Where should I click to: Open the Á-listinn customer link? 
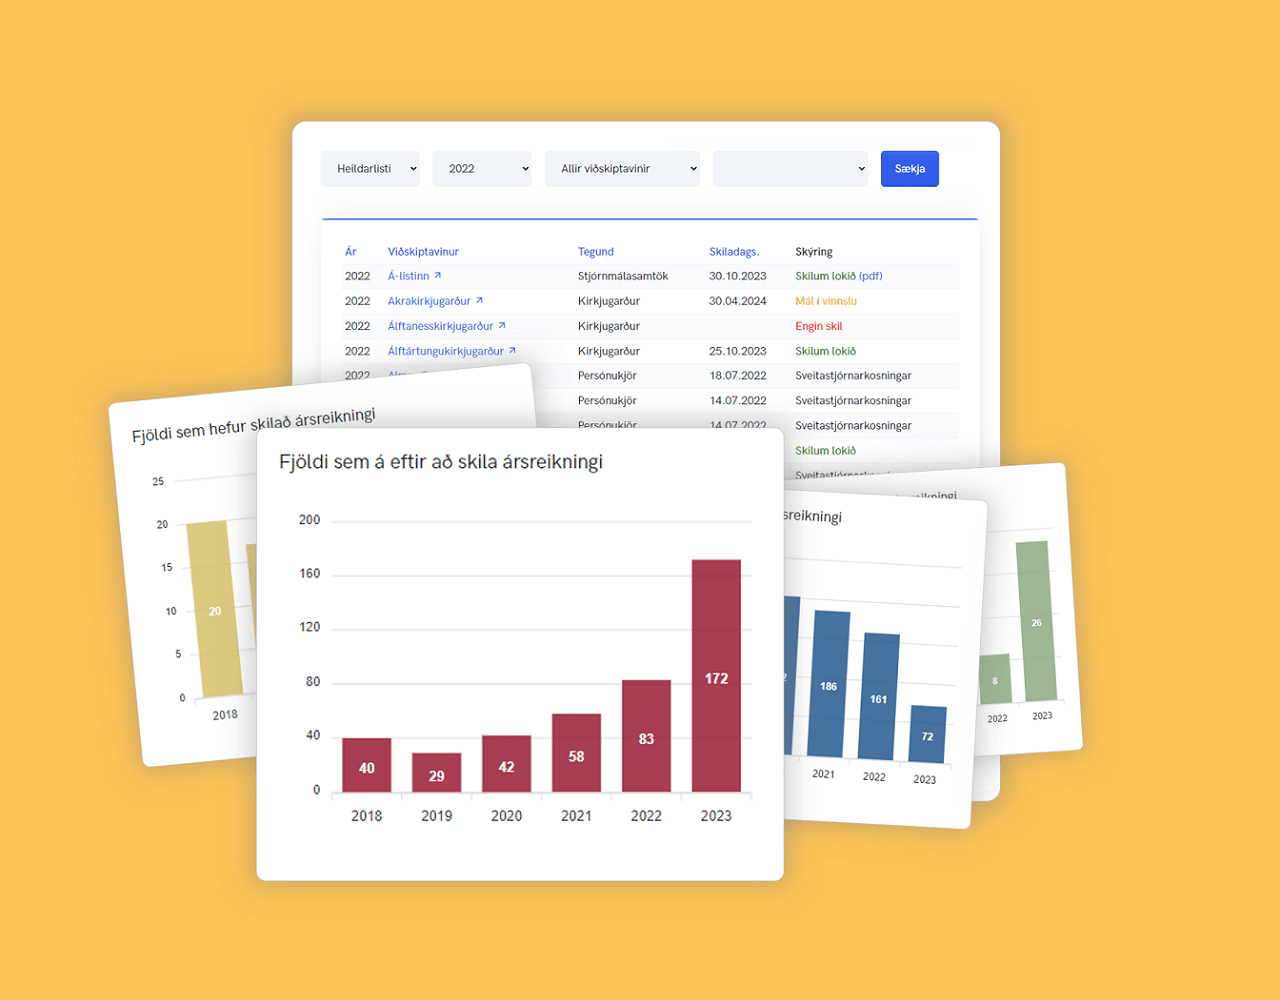coord(408,276)
